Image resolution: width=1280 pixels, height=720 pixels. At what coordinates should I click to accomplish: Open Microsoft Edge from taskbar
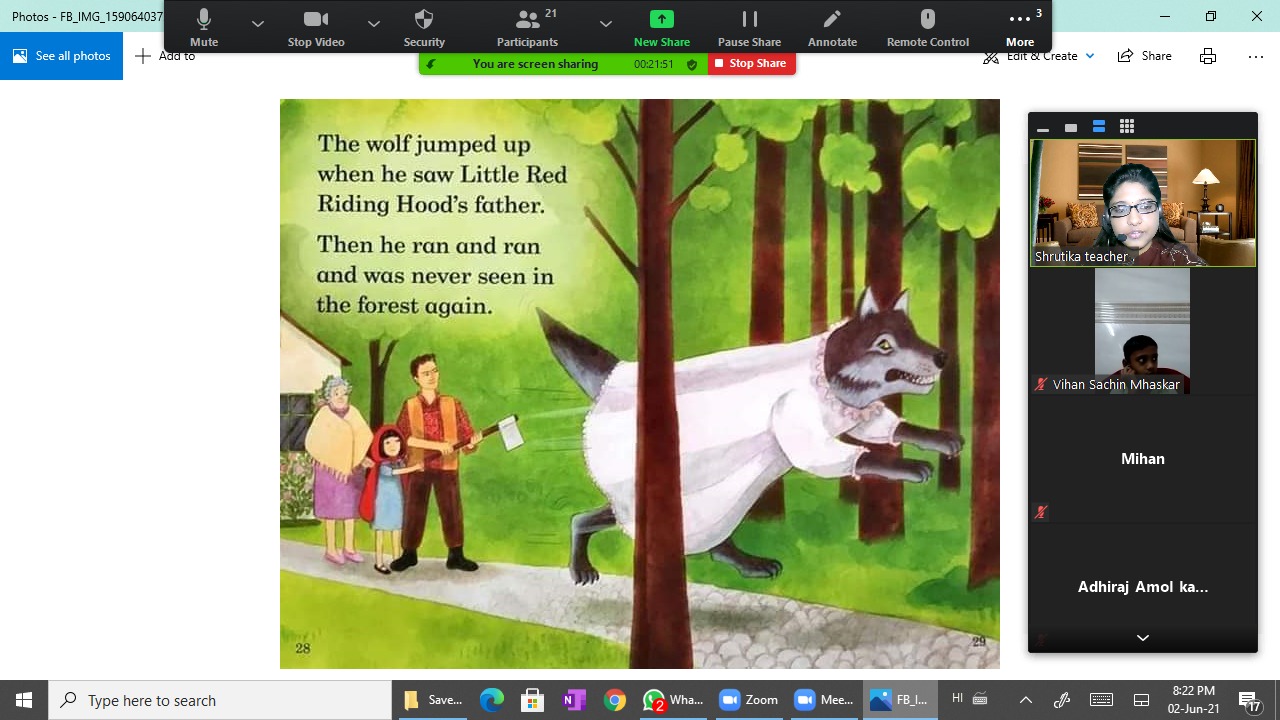[491, 700]
